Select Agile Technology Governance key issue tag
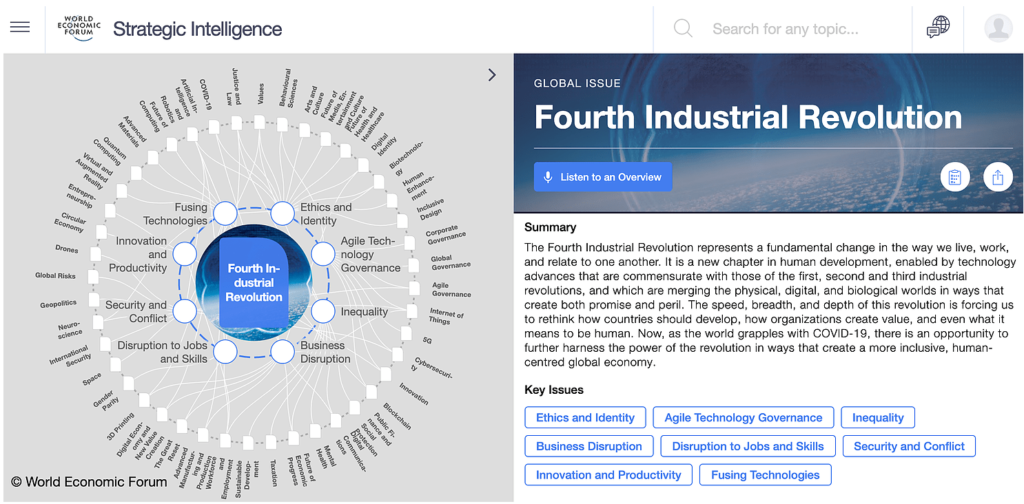 click(x=743, y=418)
